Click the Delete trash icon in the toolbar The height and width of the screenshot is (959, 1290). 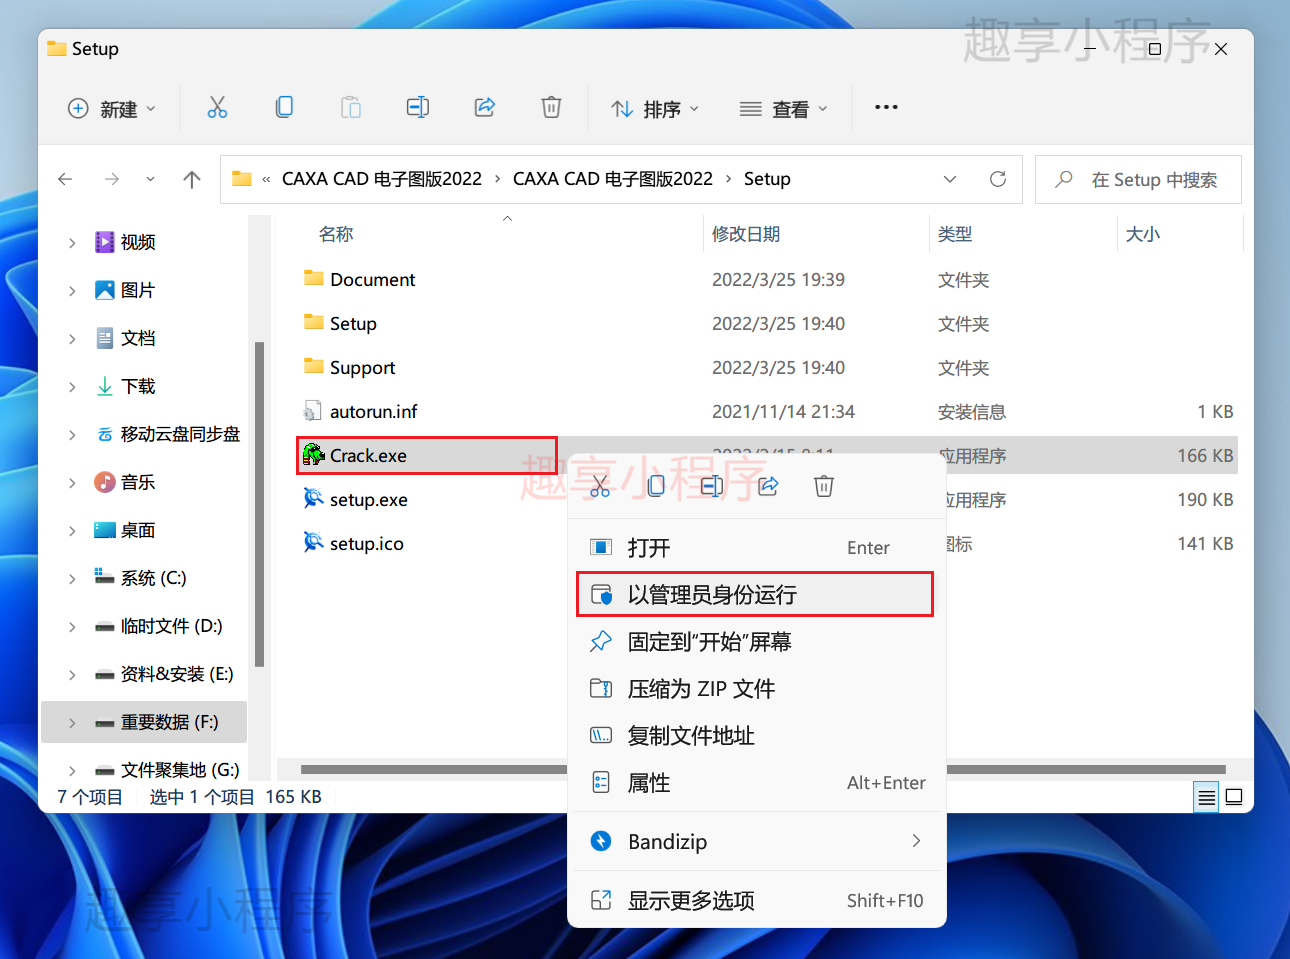pyautogui.click(x=551, y=107)
